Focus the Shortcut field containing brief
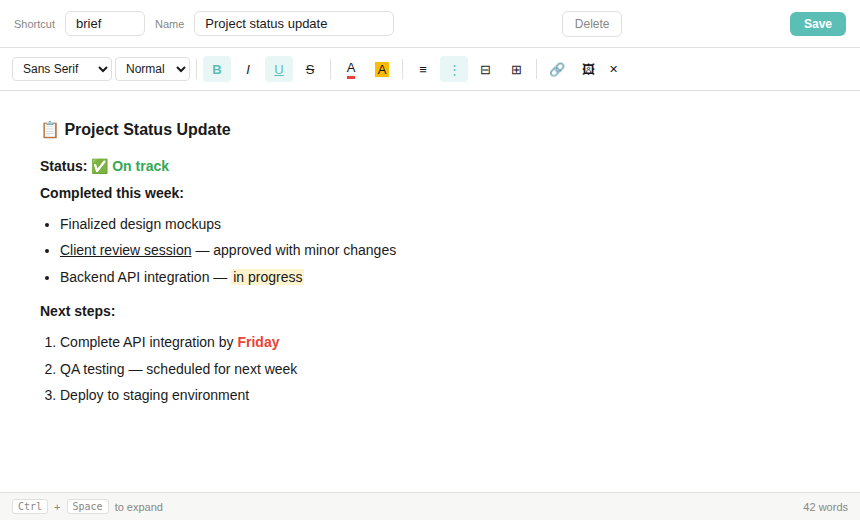 click(105, 24)
